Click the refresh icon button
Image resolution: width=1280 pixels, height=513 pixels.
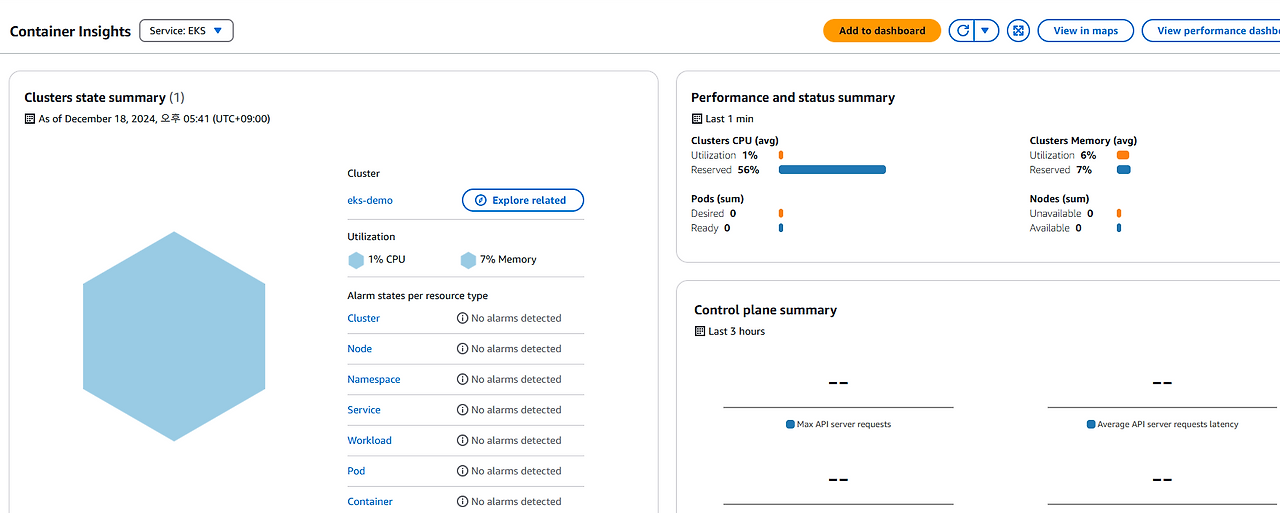click(962, 31)
